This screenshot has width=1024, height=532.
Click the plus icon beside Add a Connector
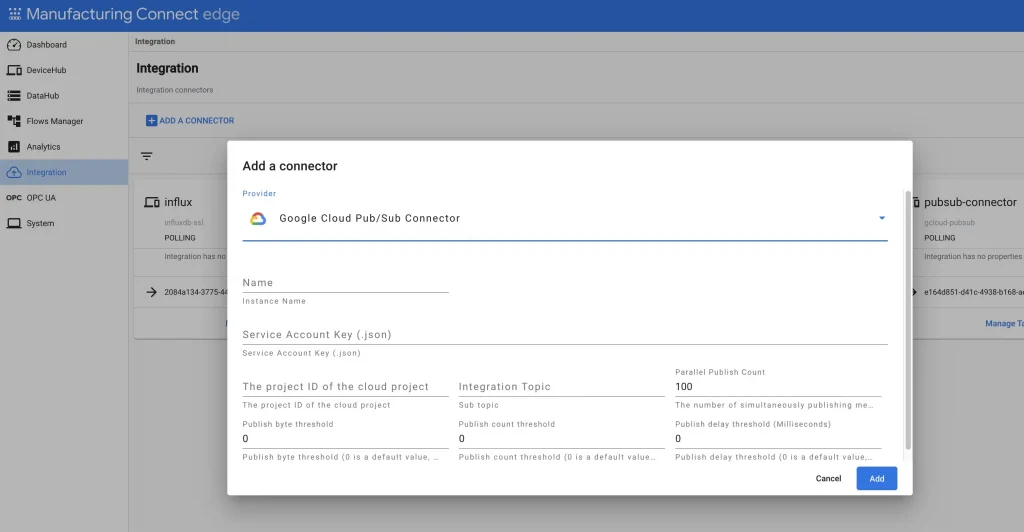[151, 121]
